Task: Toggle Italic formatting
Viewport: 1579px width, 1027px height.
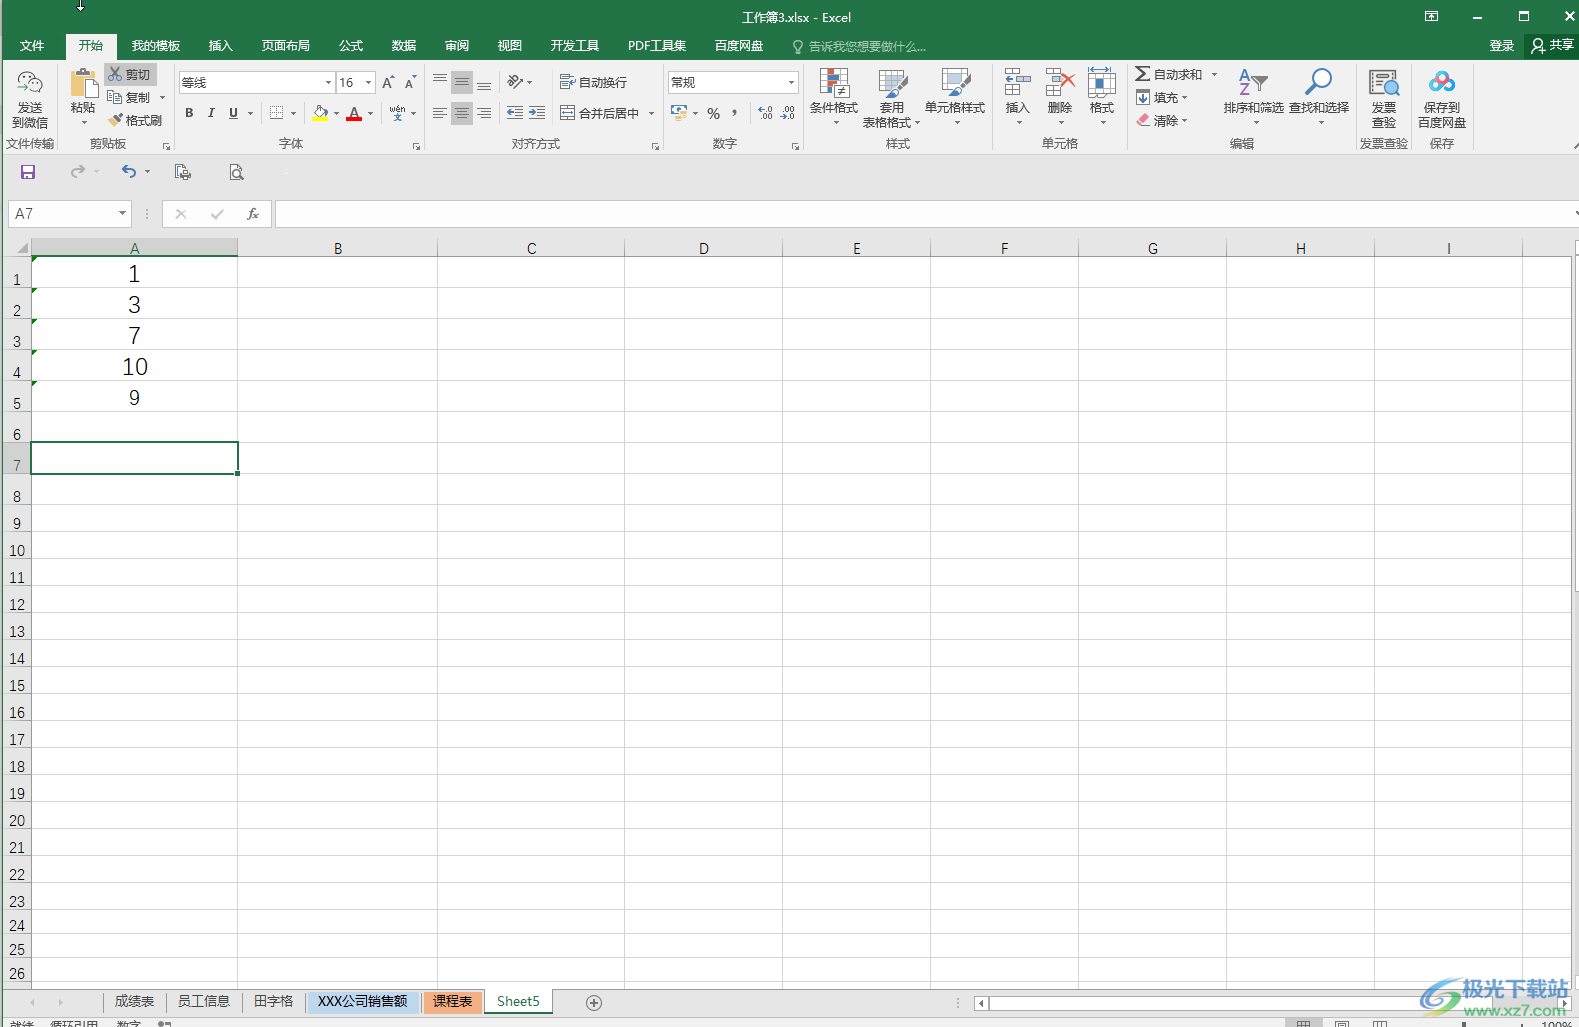Action: (x=211, y=113)
